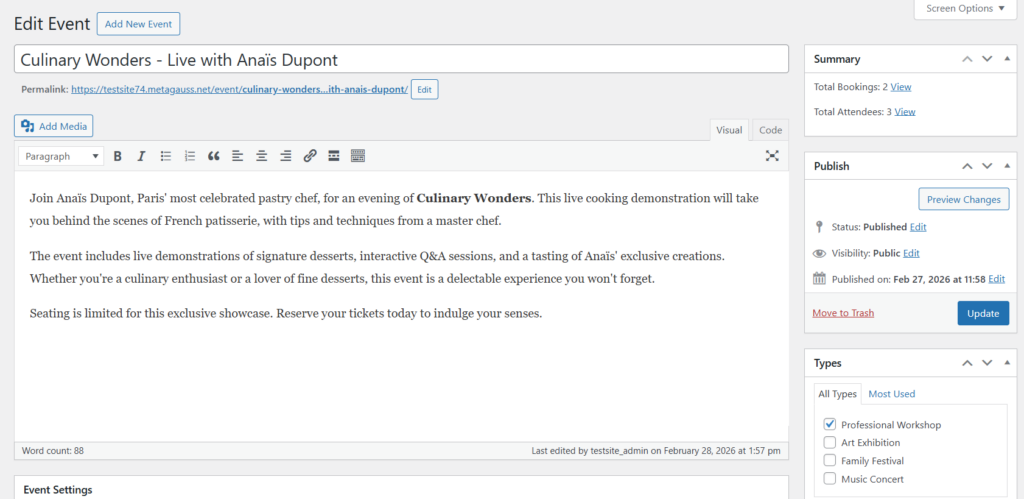Check the Art Exhibition type
The width and height of the screenshot is (1024, 499).
(x=830, y=443)
